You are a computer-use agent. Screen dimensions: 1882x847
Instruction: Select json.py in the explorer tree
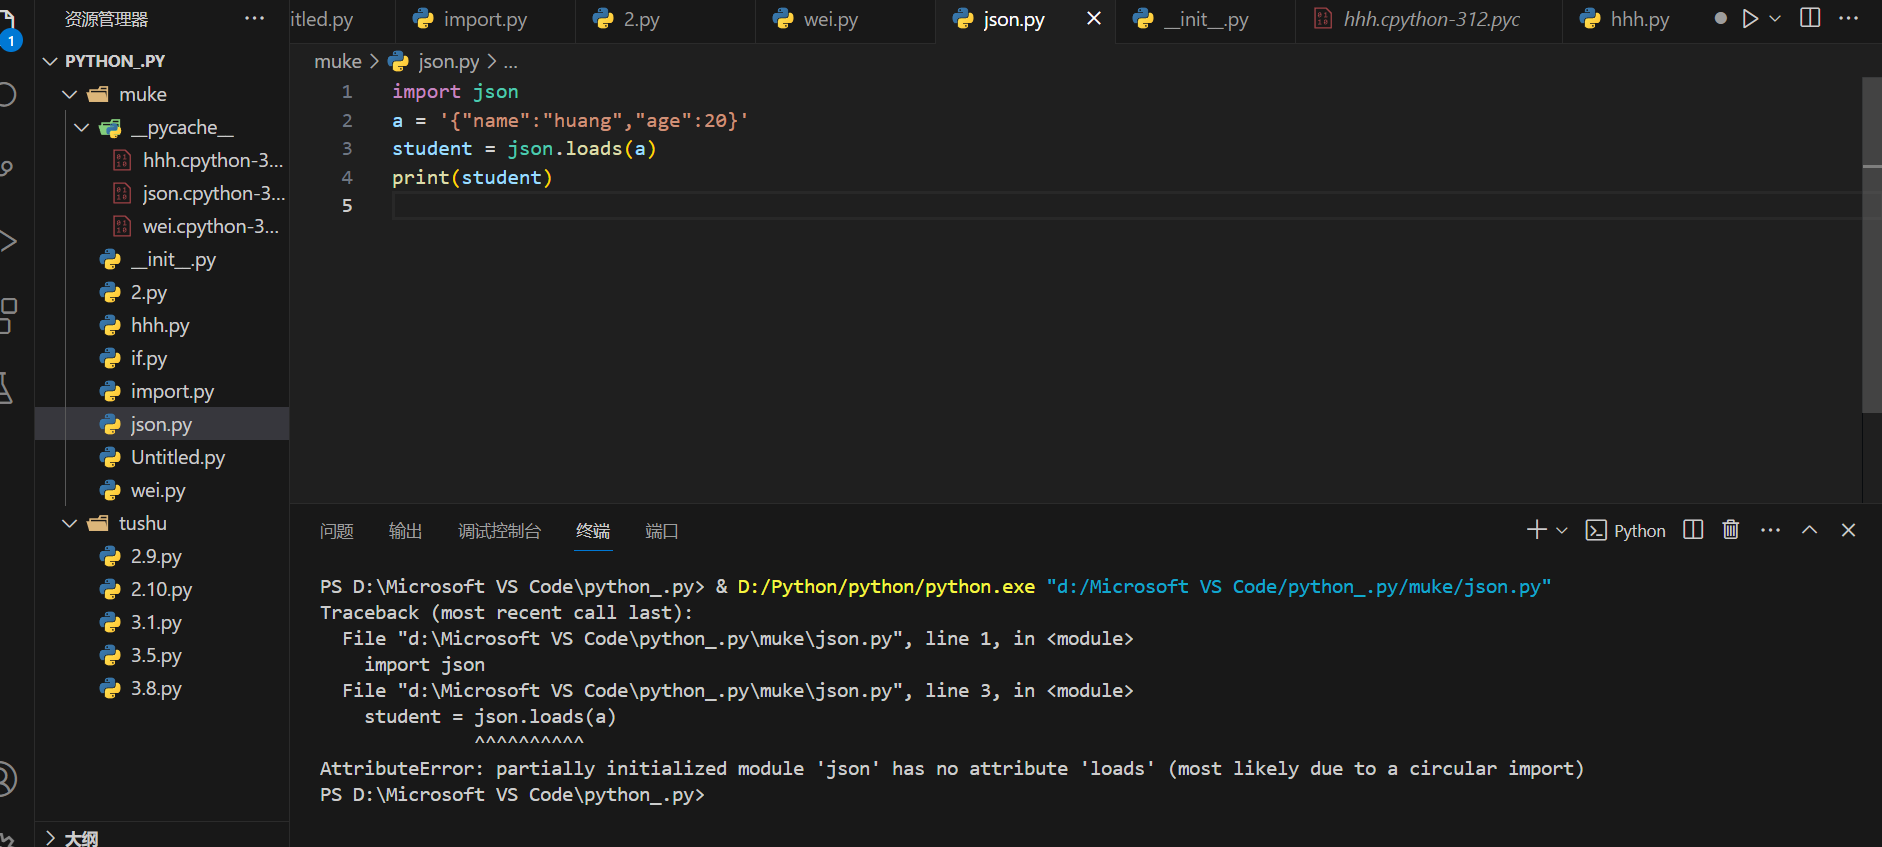tap(162, 424)
